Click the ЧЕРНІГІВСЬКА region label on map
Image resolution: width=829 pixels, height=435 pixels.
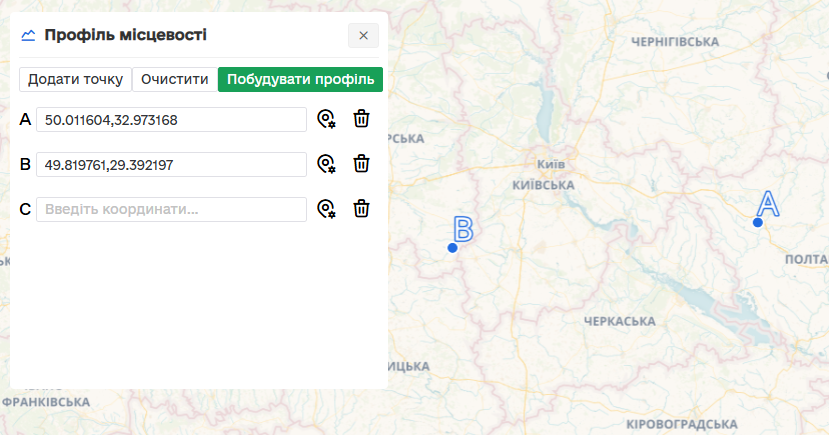coord(676,42)
